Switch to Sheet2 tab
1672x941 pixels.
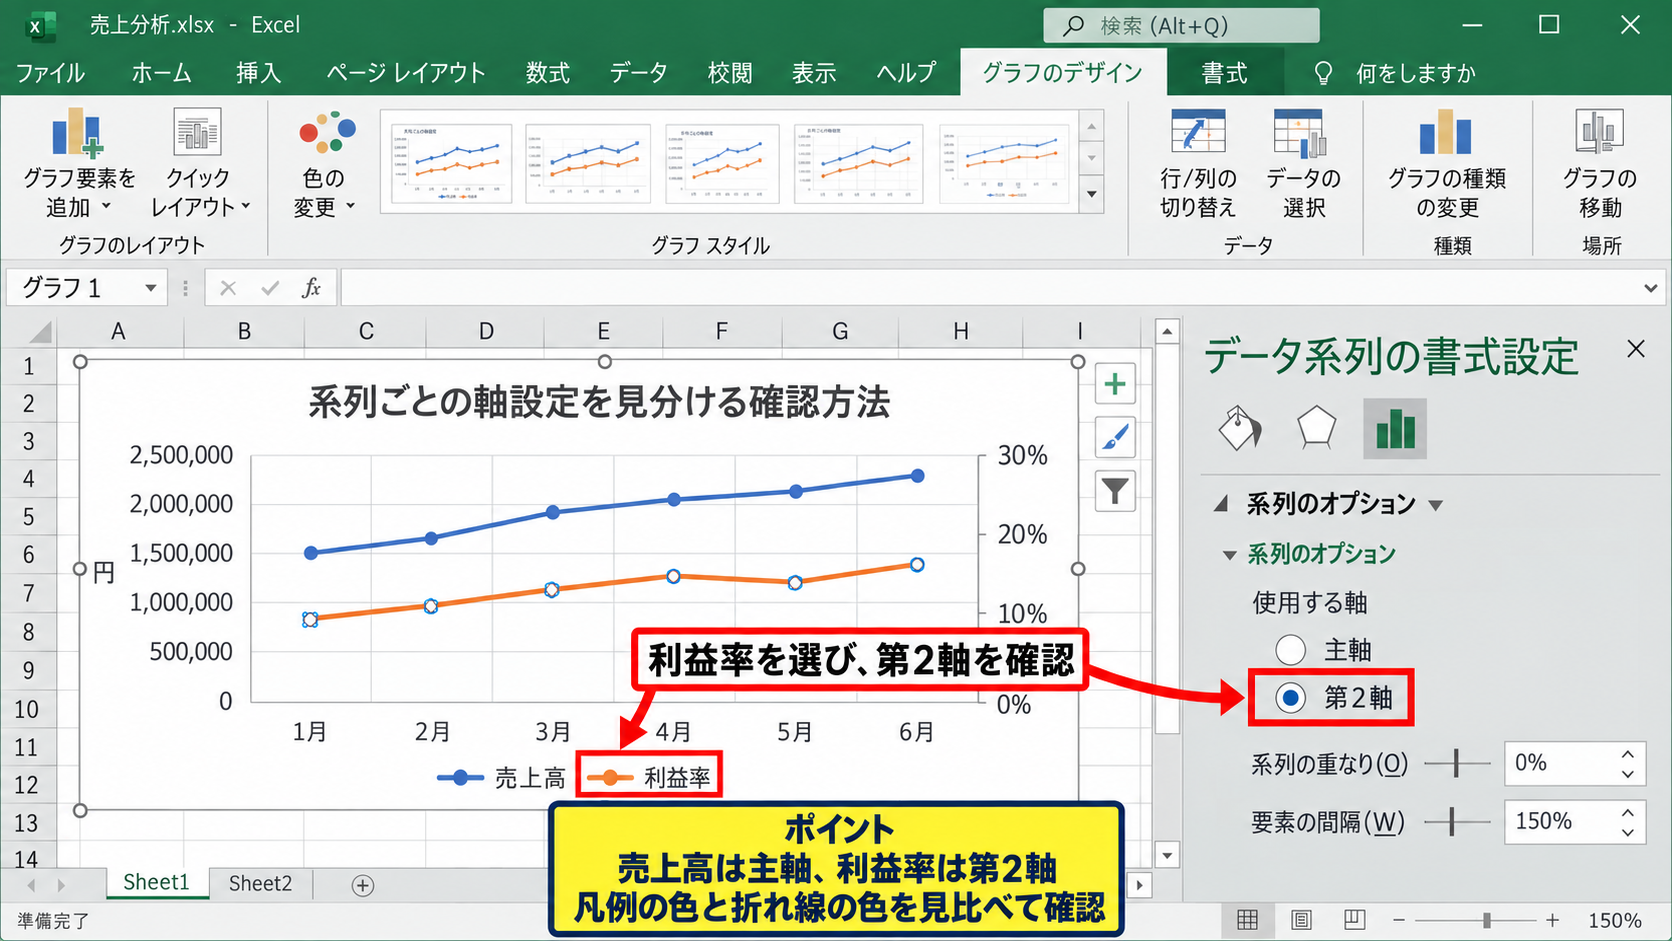[x=260, y=884]
